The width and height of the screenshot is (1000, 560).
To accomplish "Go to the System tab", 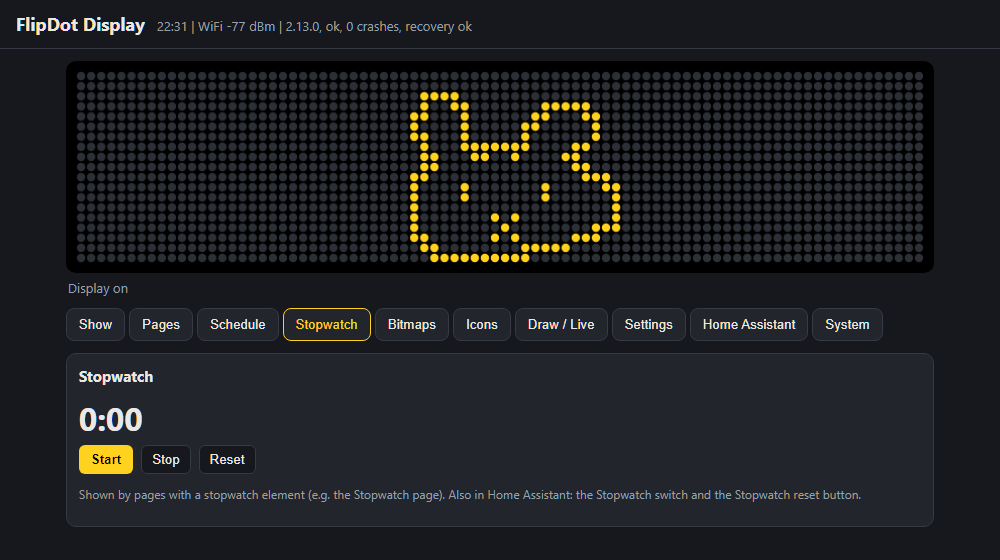I will click(x=847, y=324).
